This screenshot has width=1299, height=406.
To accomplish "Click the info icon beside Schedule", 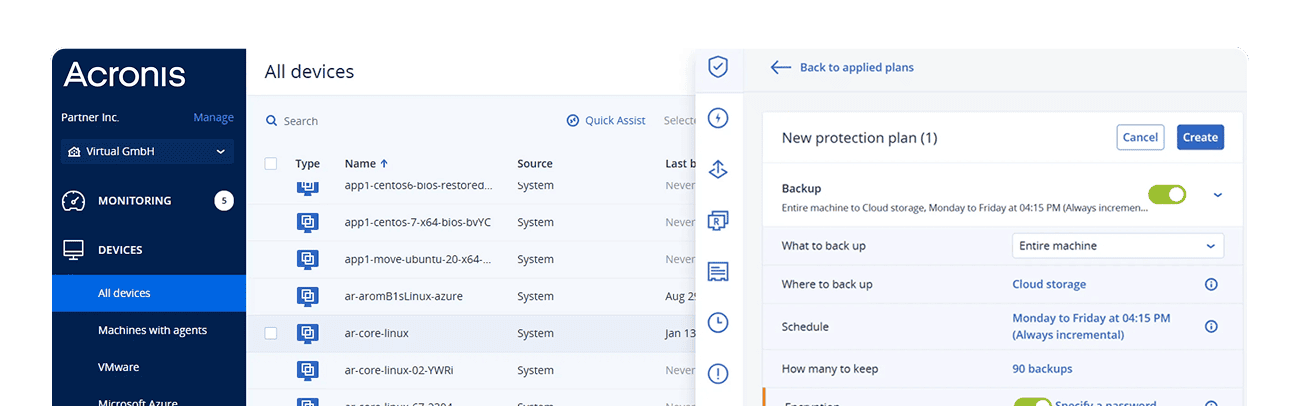I will (x=1211, y=326).
